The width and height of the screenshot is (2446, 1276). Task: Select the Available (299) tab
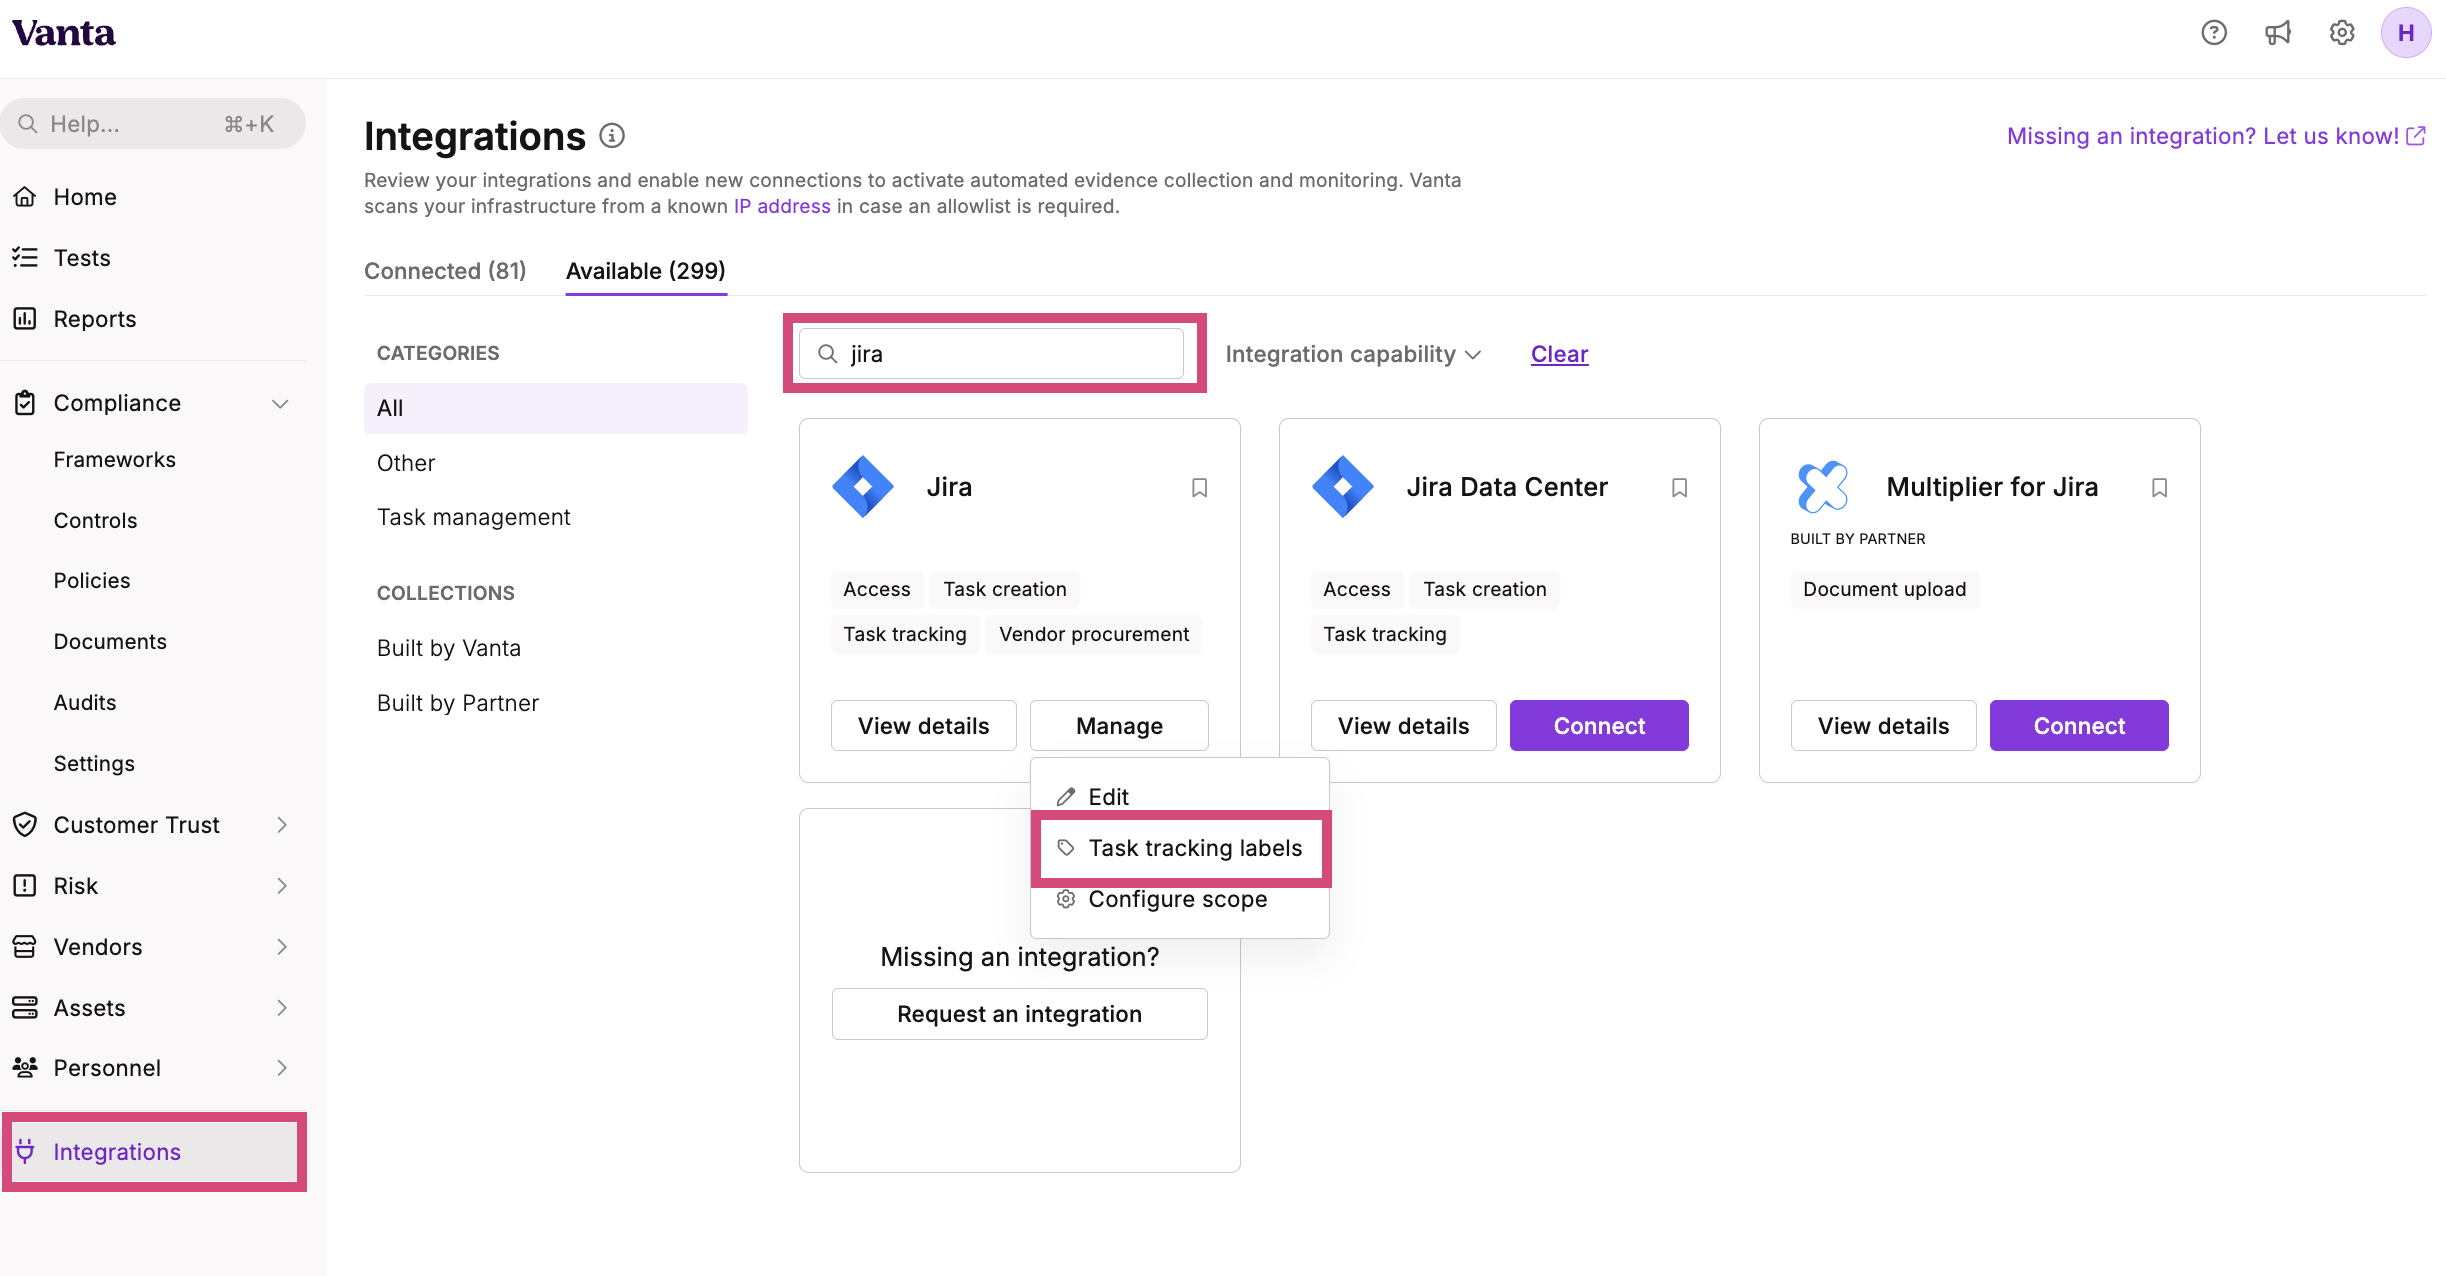[646, 271]
